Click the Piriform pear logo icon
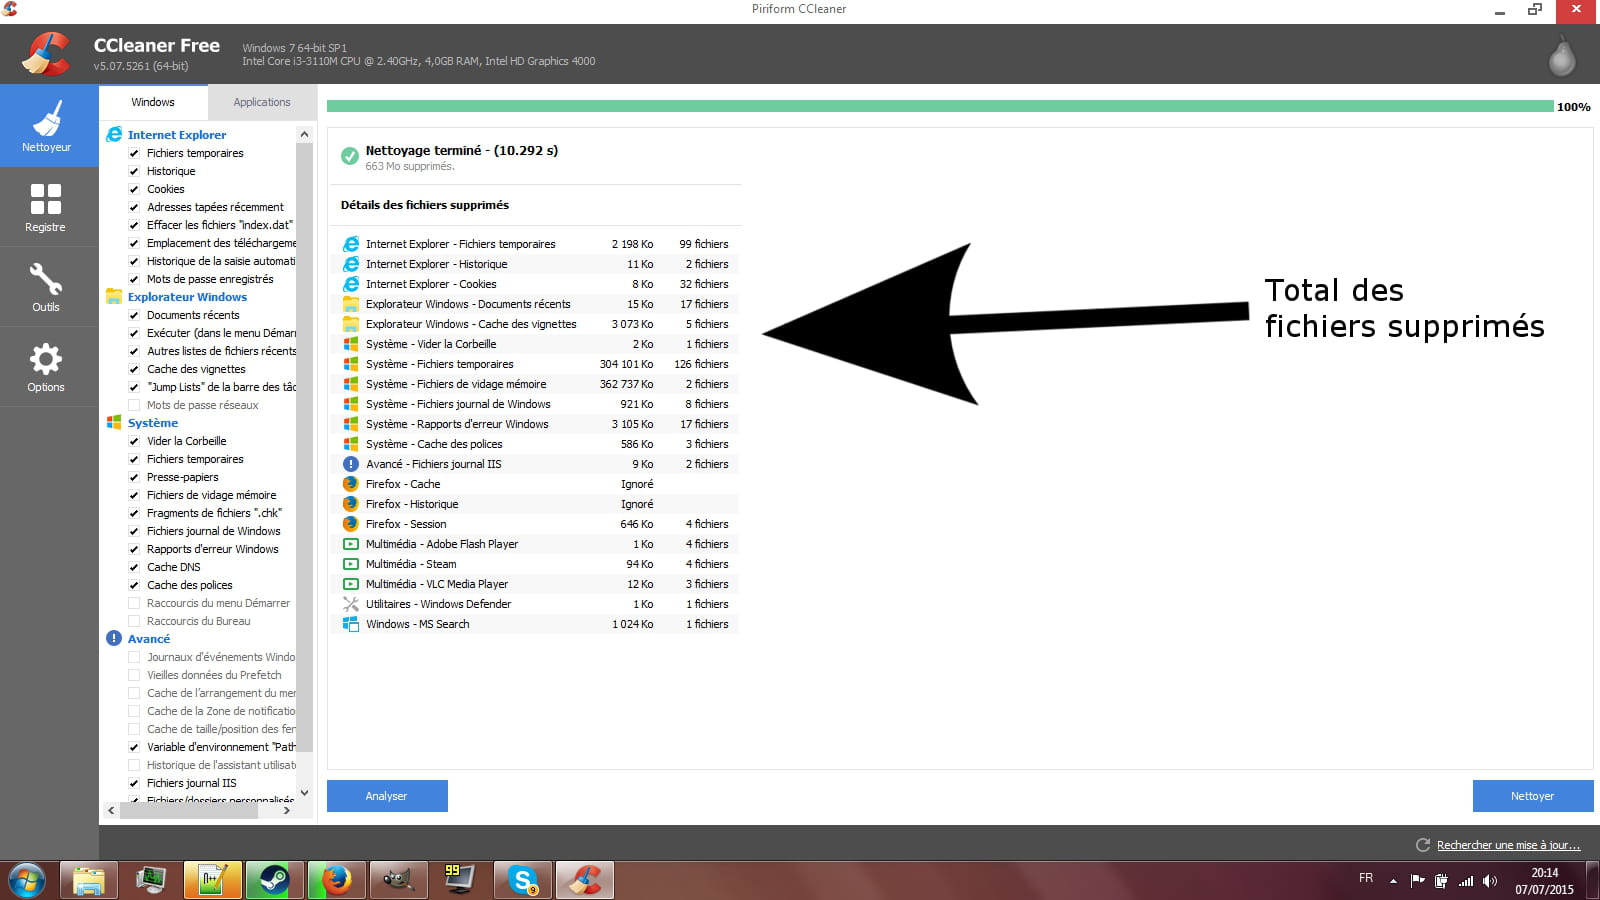This screenshot has height=900, width=1600. (x=1561, y=57)
